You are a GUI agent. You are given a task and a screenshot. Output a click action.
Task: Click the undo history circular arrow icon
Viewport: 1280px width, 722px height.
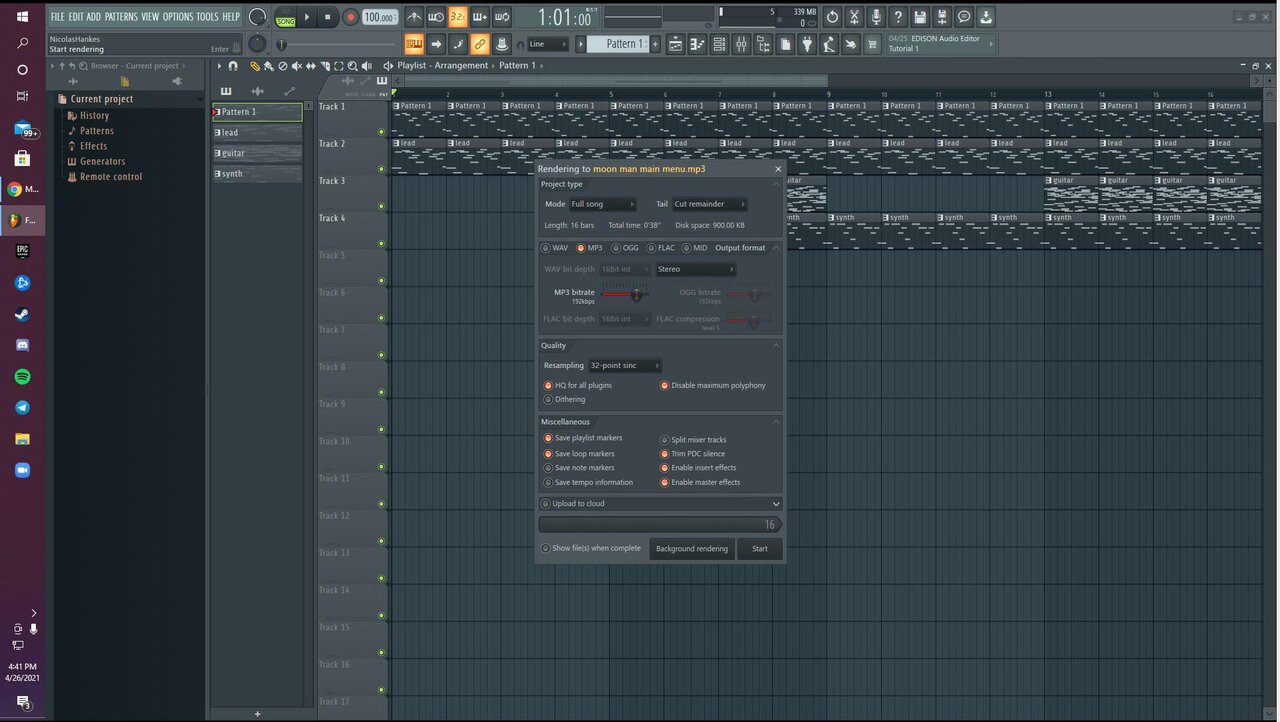(832, 17)
